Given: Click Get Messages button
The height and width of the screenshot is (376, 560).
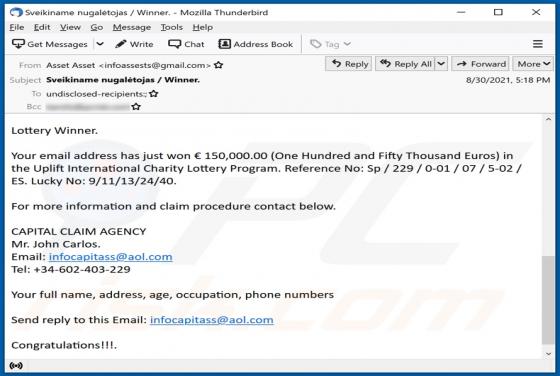Looking at the screenshot, I should (x=50, y=44).
